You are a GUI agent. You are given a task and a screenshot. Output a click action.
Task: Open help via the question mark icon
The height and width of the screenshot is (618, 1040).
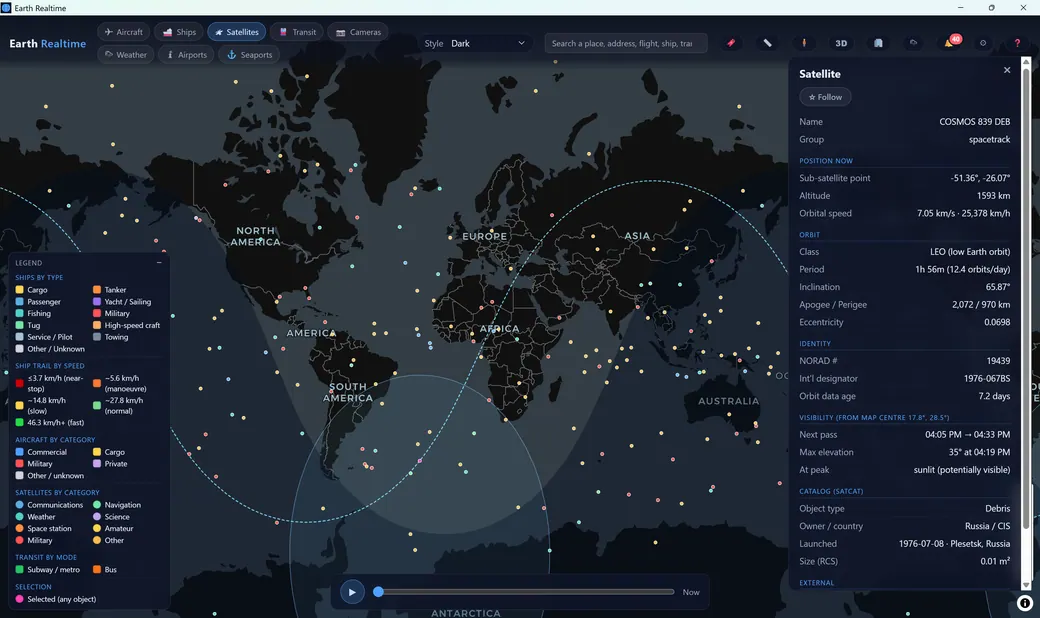point(1017,43)
